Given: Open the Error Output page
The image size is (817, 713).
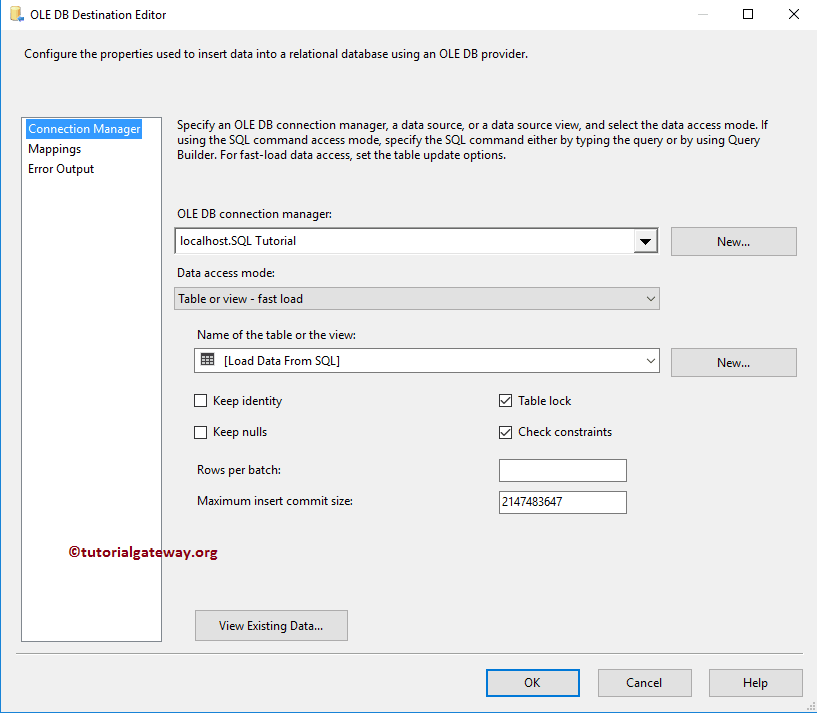Looking at the screenshot, I should (61, 169).
